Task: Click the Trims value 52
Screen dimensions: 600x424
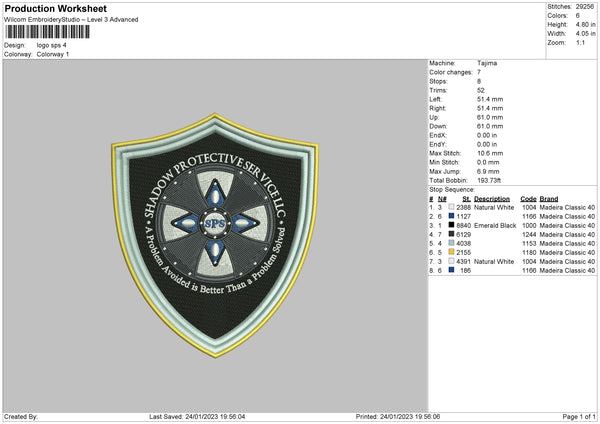Action: [481, 90]
